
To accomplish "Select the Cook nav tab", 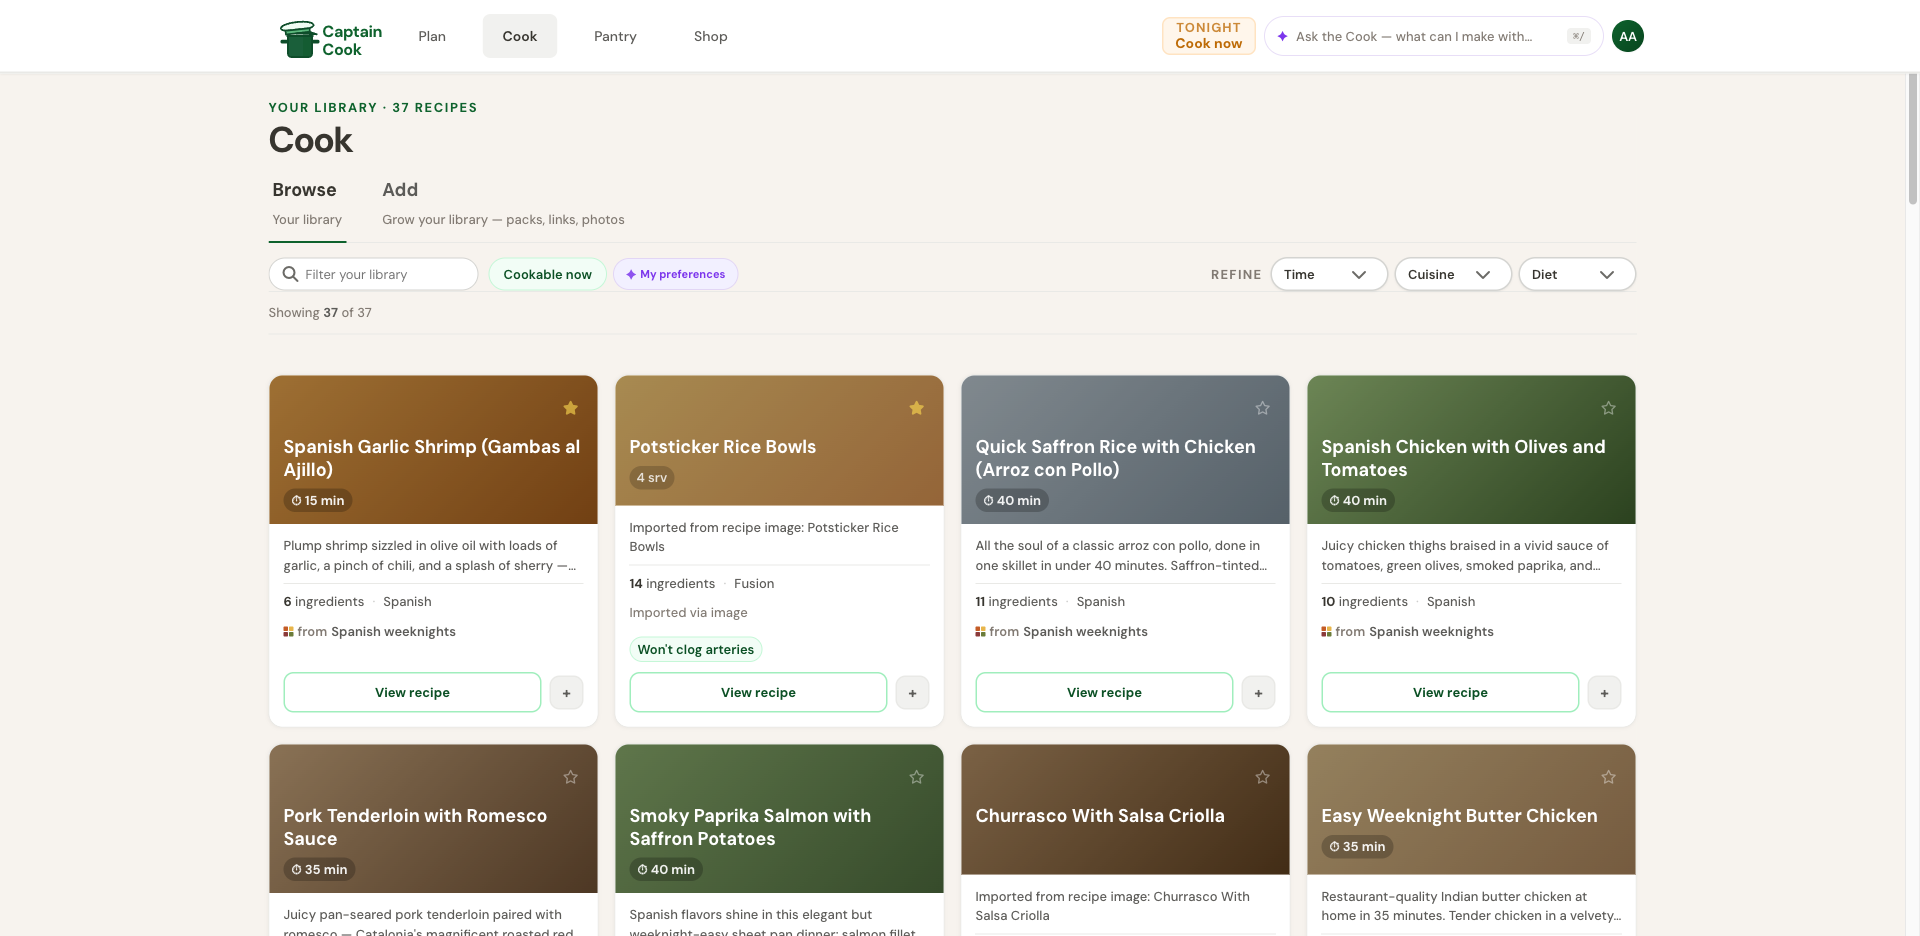I will point(520,36).
